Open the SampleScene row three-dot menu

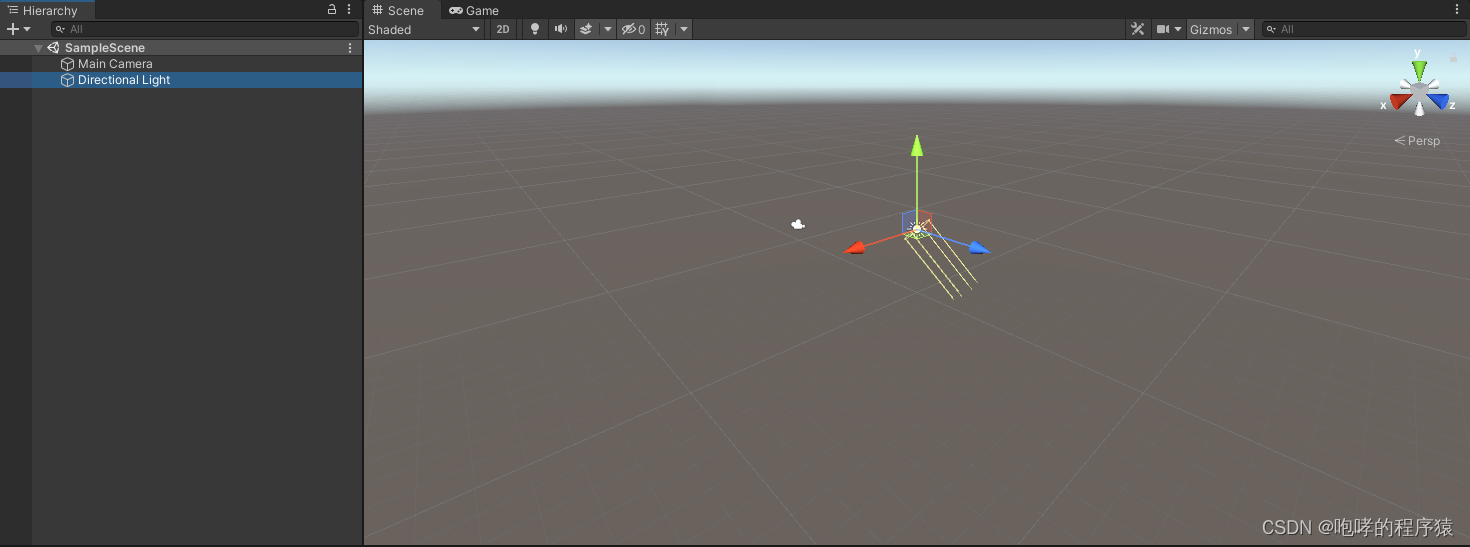(x=350, y=48)
